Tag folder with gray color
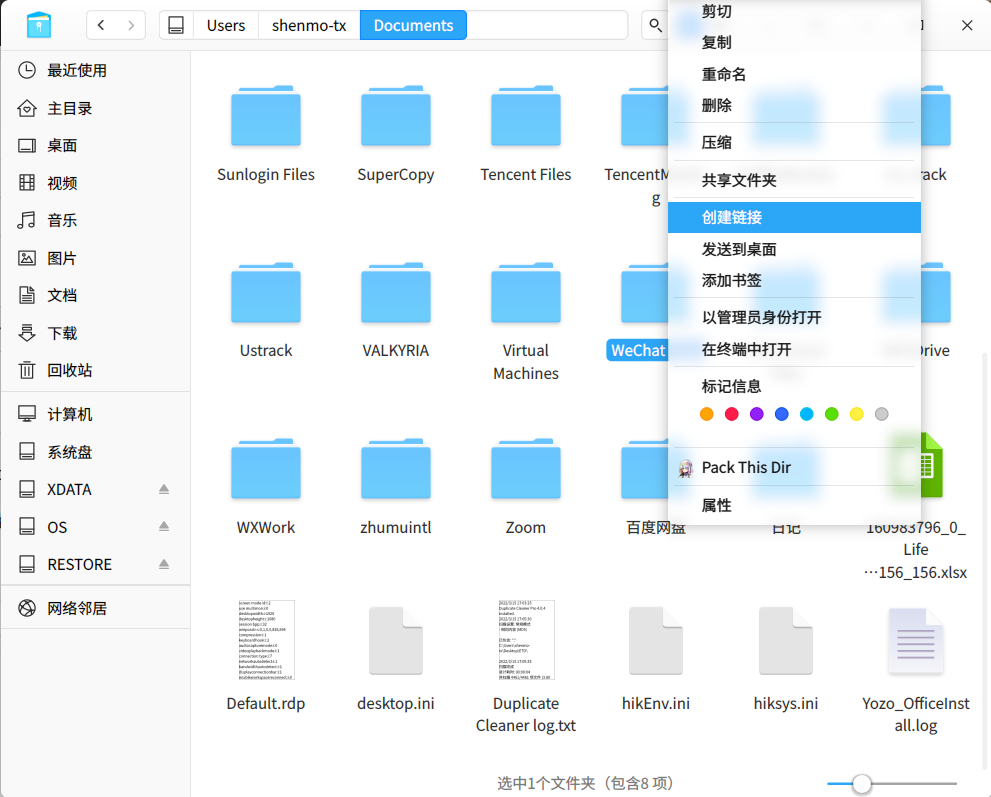The height and width of the screenshot is (797, 991). 882,414
